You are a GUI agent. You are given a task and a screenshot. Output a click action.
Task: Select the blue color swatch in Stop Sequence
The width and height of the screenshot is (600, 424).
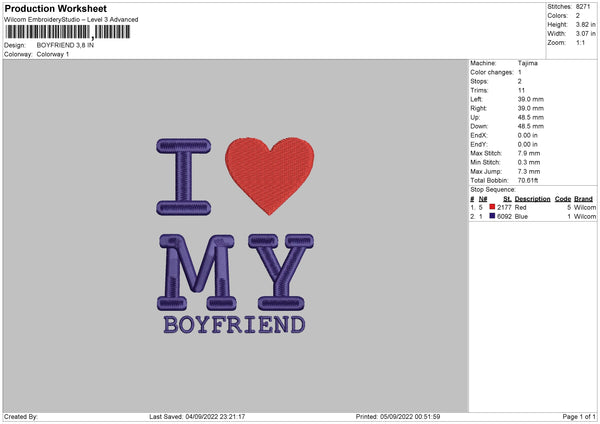[493, 216]
